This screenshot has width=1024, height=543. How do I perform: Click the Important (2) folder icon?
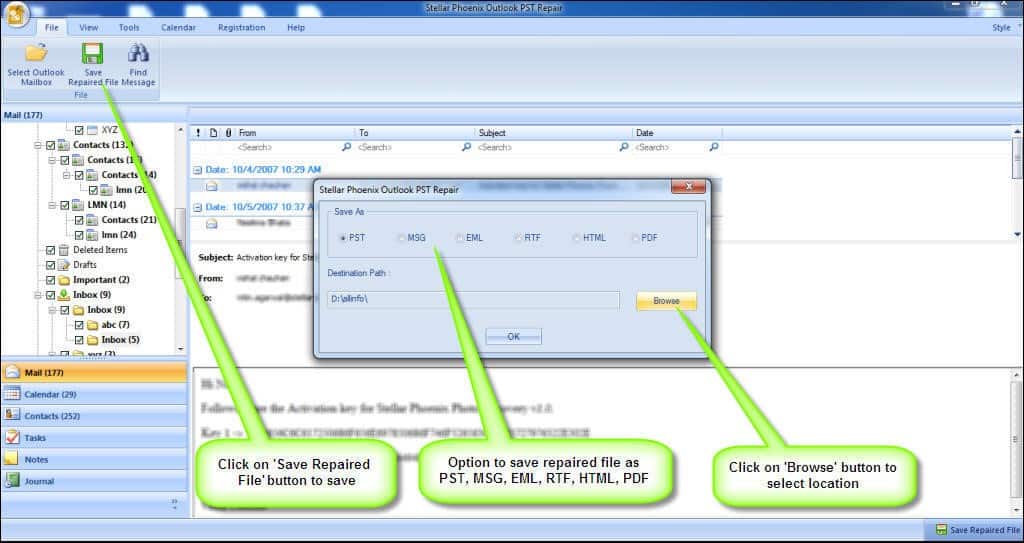point(64,280)
